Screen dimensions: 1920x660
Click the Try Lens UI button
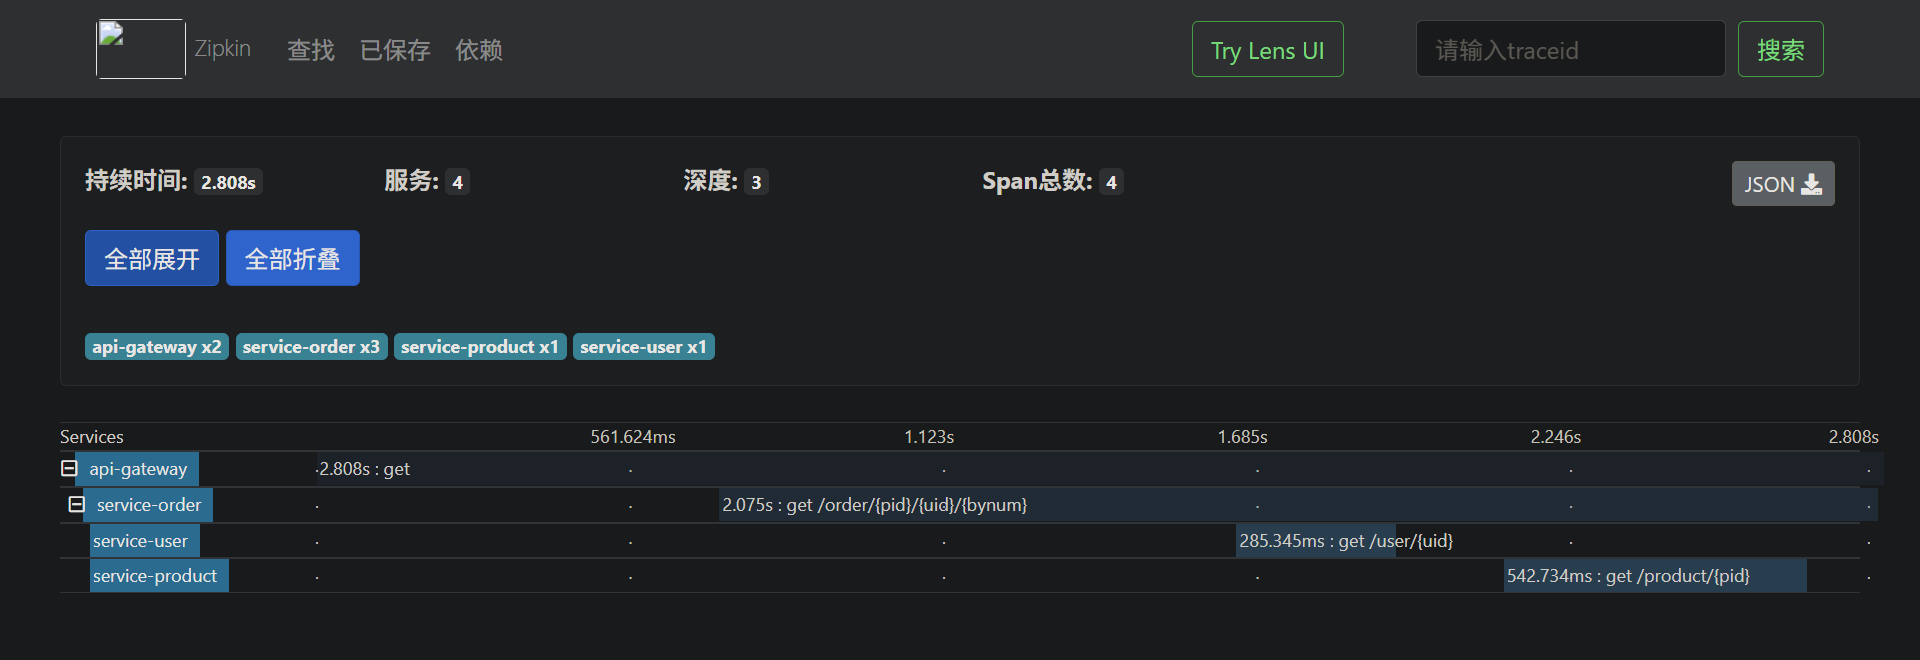point(1267,50)
